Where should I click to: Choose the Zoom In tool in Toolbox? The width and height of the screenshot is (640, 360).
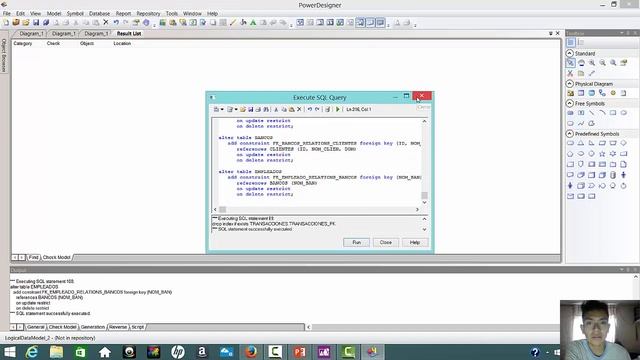tap(592, 63)
